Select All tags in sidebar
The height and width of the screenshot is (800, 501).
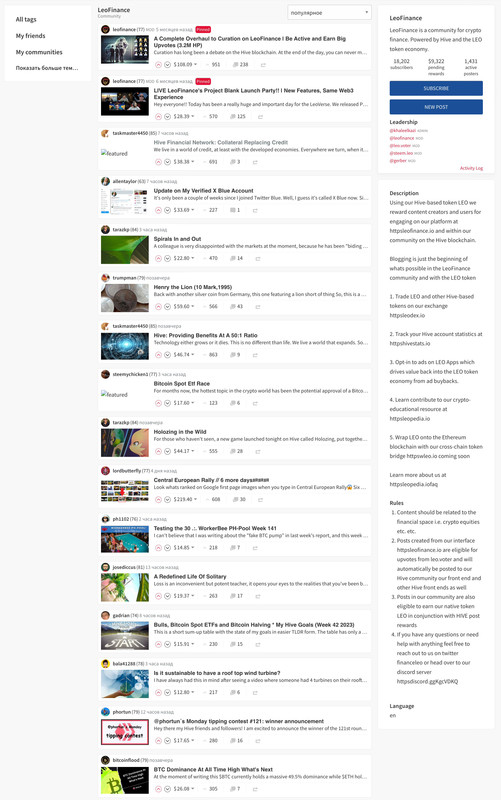click(26, 19)
